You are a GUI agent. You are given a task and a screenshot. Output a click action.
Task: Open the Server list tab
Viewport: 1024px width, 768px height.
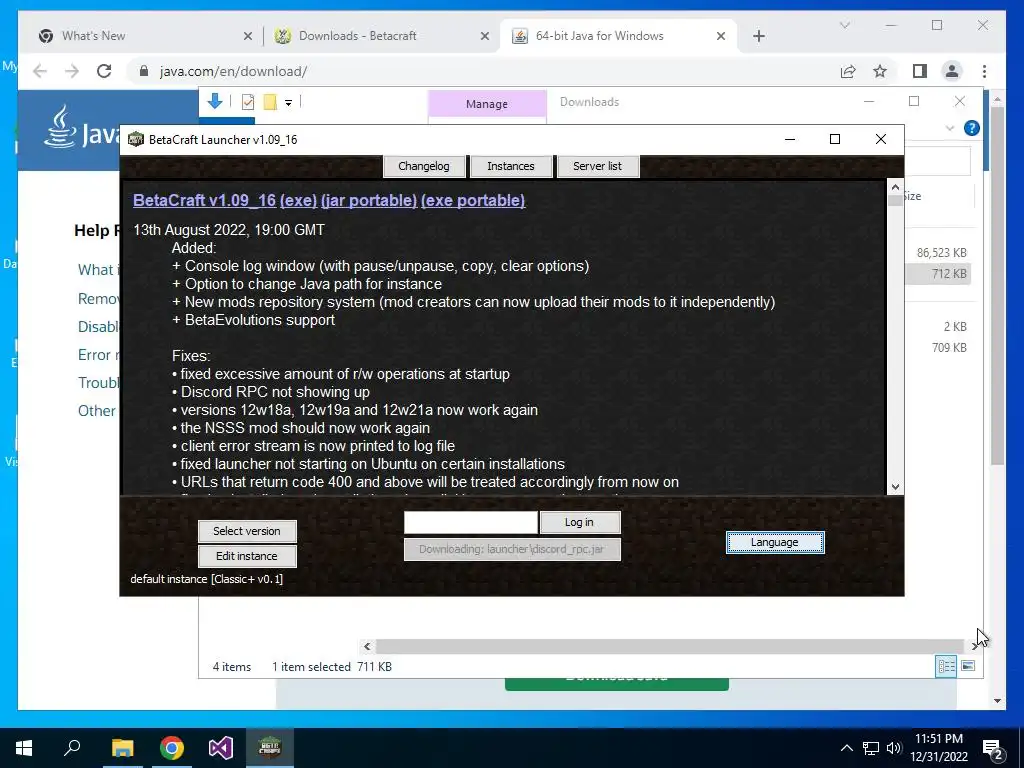tap(598, 166)
